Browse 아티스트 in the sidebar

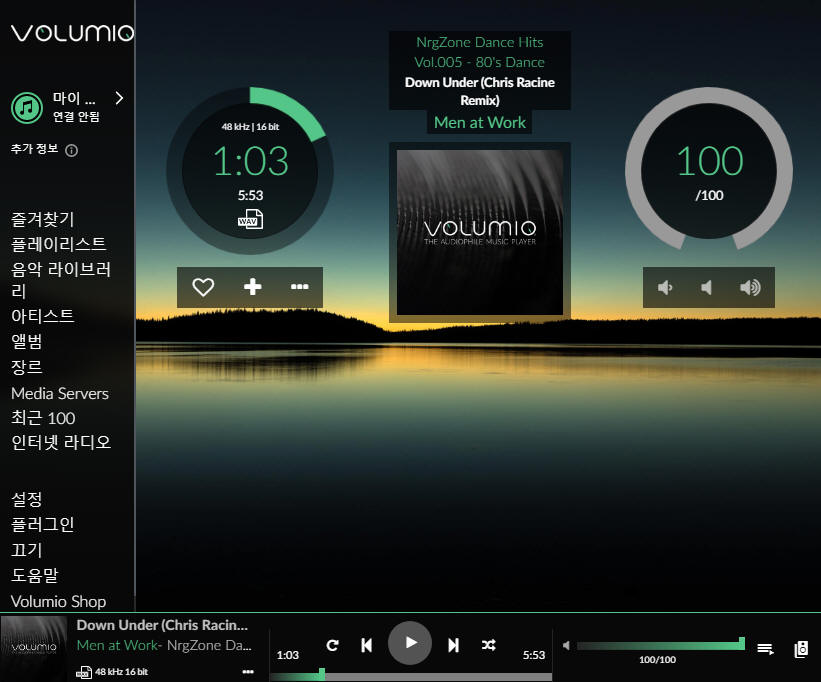pos(42,316)
